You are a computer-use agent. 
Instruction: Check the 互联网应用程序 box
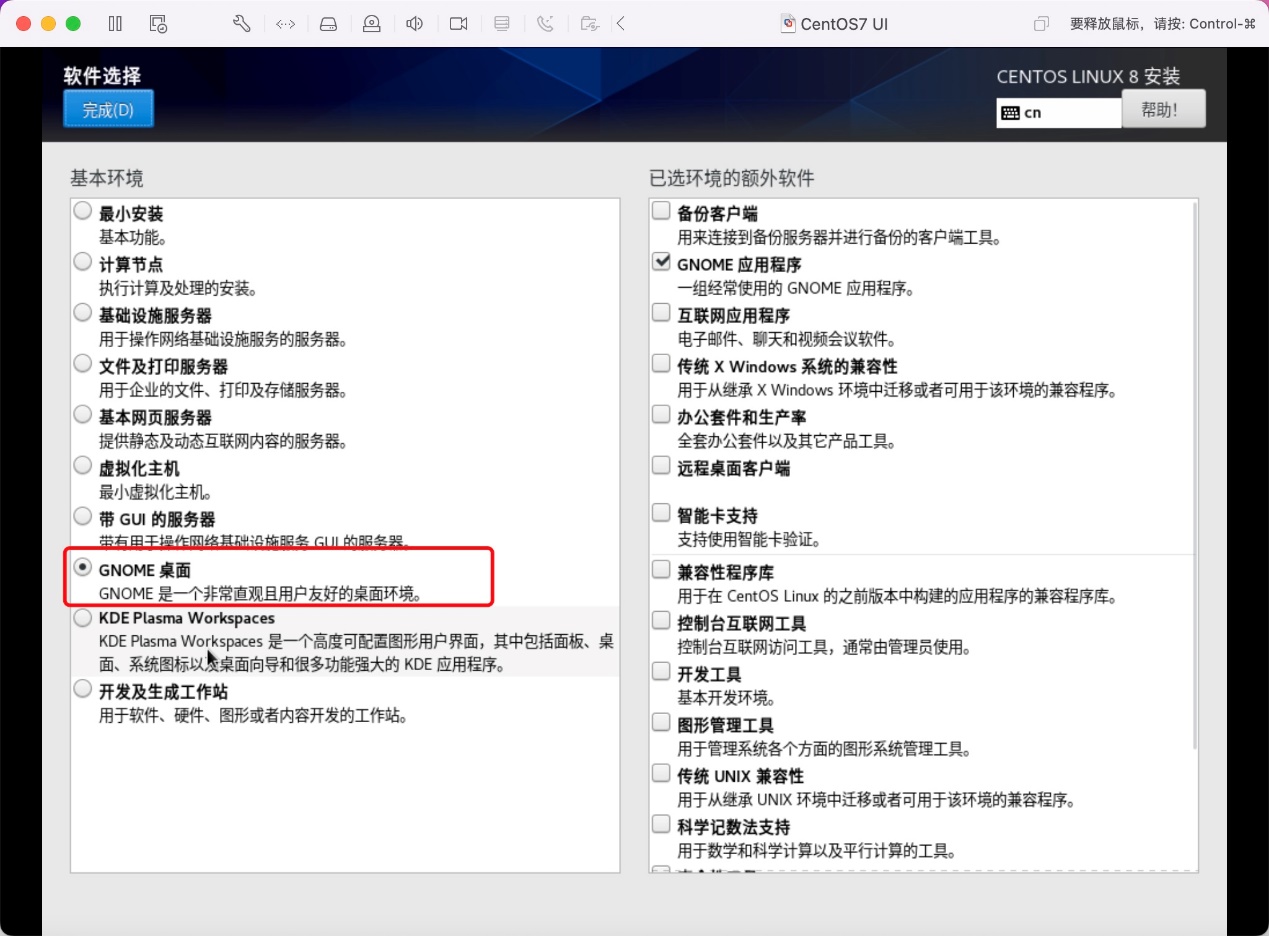[x=661, y=313]
